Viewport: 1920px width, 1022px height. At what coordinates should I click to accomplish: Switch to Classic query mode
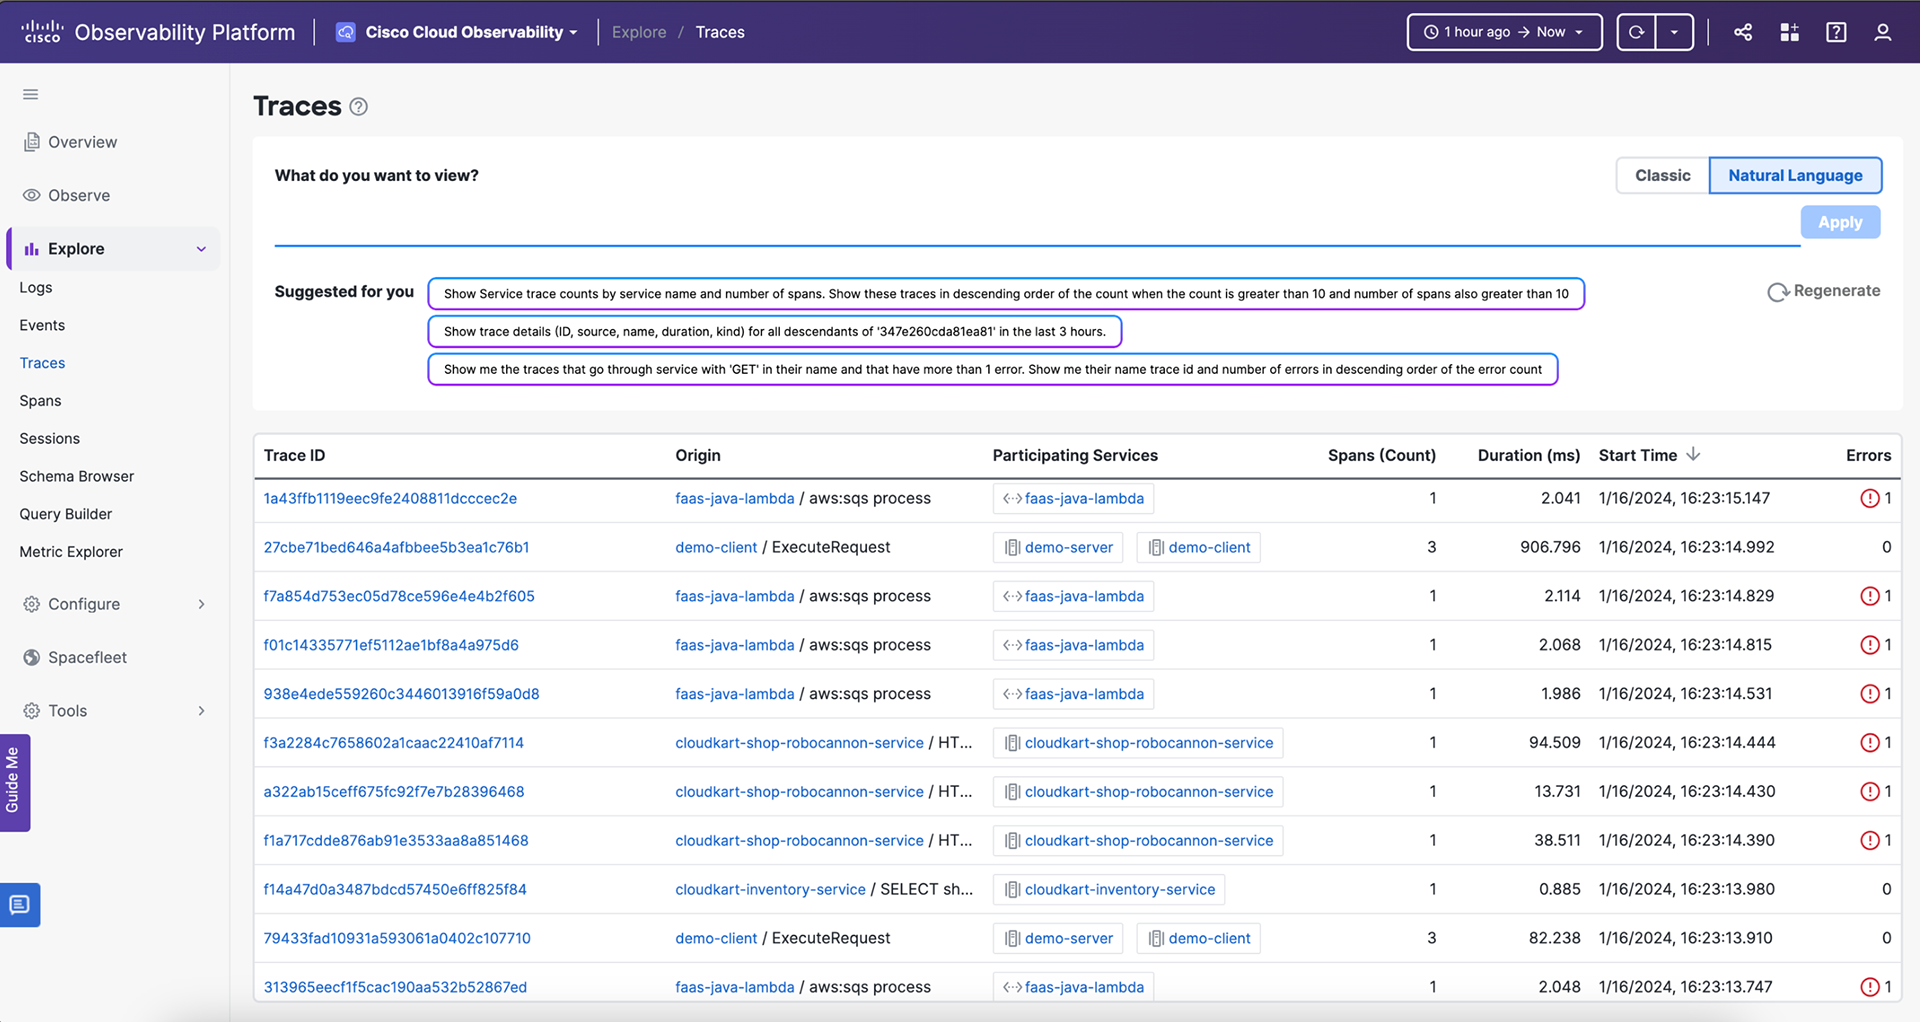click(1662, 175)
